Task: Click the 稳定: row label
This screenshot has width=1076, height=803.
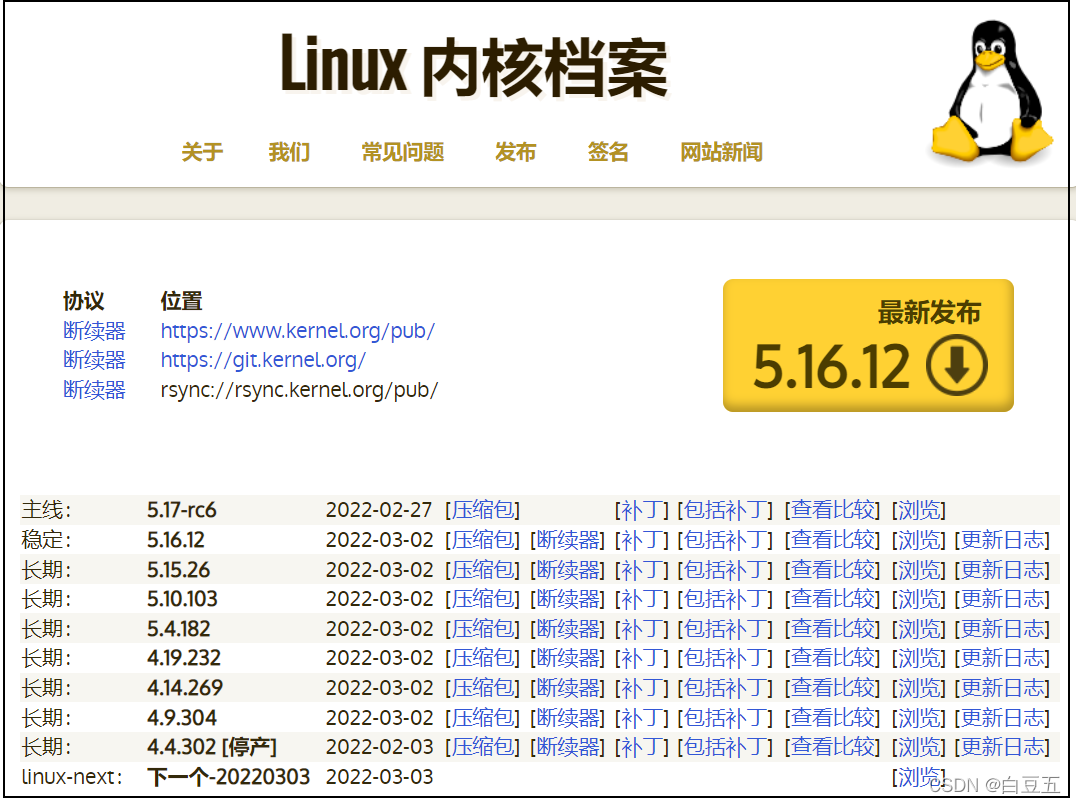Action: pyautogui.click(x=47, y=540)
